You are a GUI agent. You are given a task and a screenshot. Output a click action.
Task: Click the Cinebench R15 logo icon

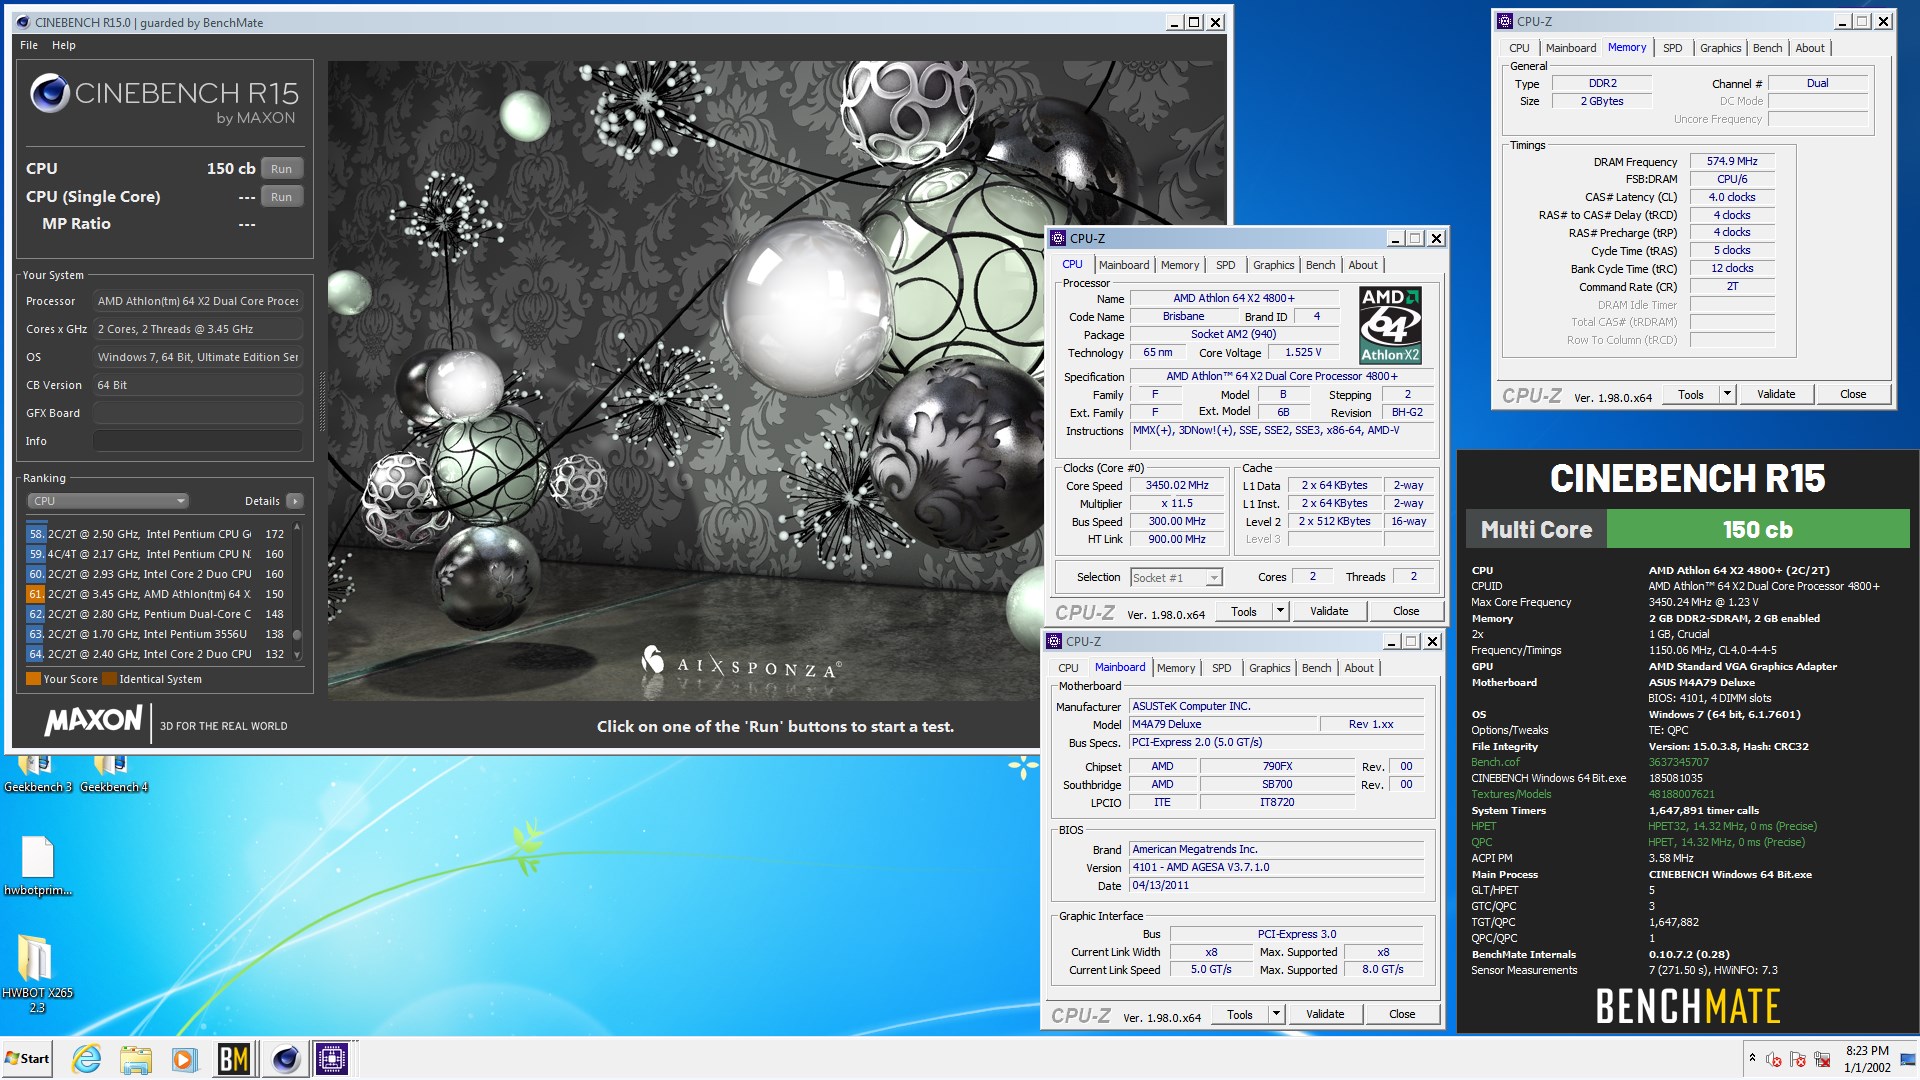pyautogui.click(x=49, y=94)
